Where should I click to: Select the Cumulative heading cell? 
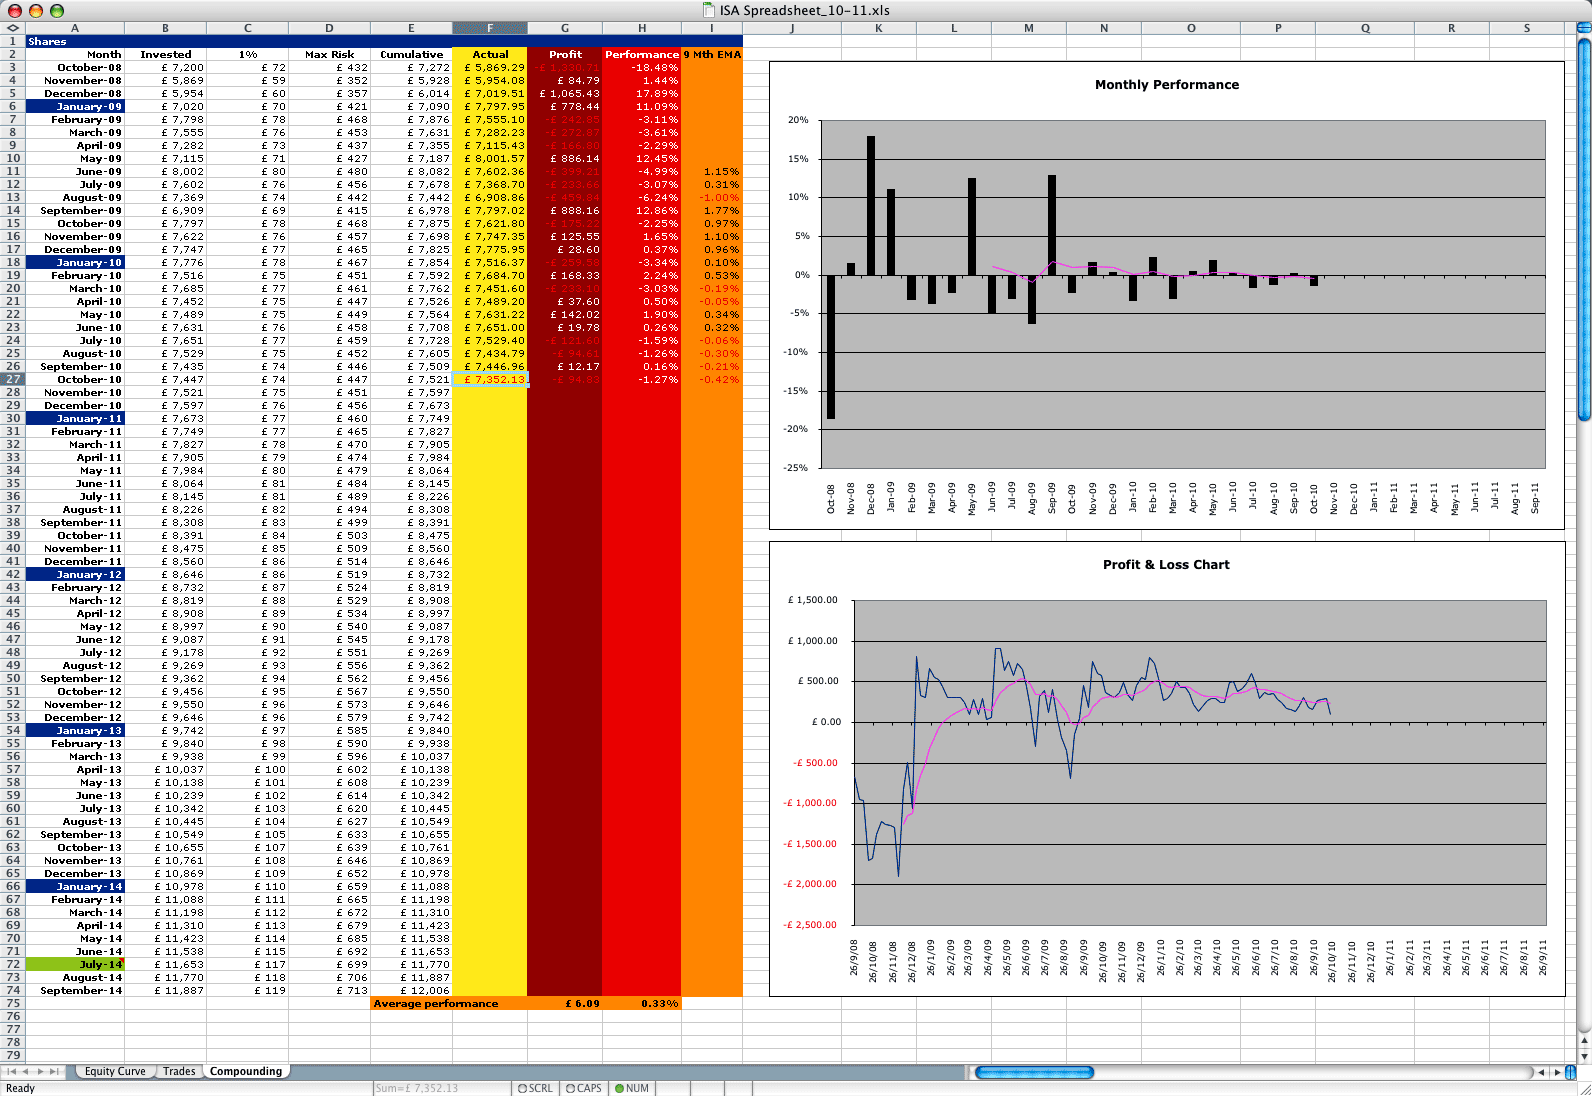(411, 54)
